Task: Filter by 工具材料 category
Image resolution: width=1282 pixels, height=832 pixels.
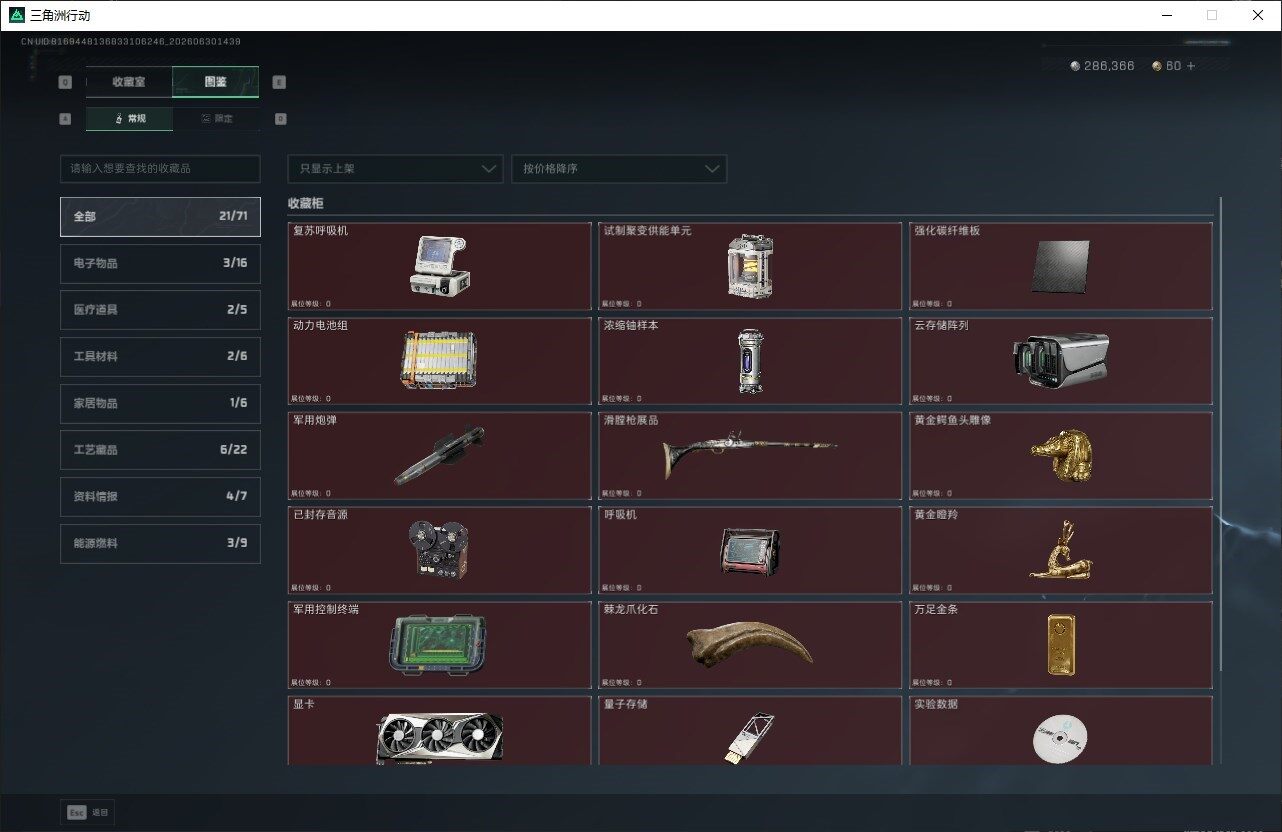Action: pyautogui.click(x=160, y=356)
